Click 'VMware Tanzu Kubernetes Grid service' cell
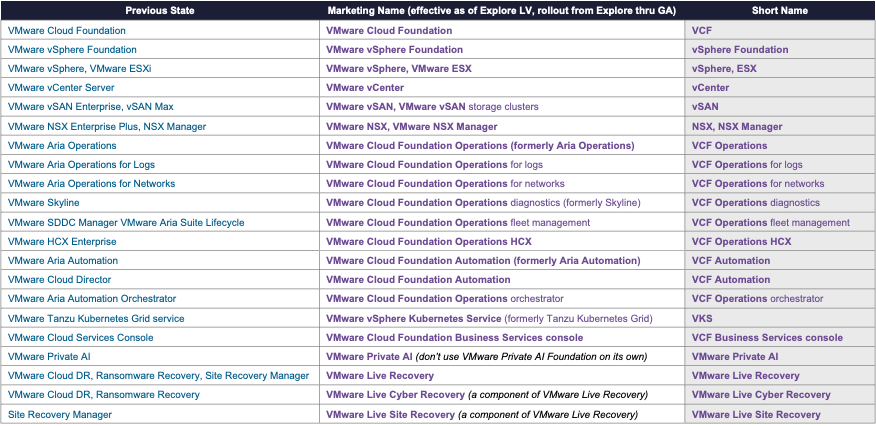The height and width of the screenshot is (426, 876). coord(160,319)
